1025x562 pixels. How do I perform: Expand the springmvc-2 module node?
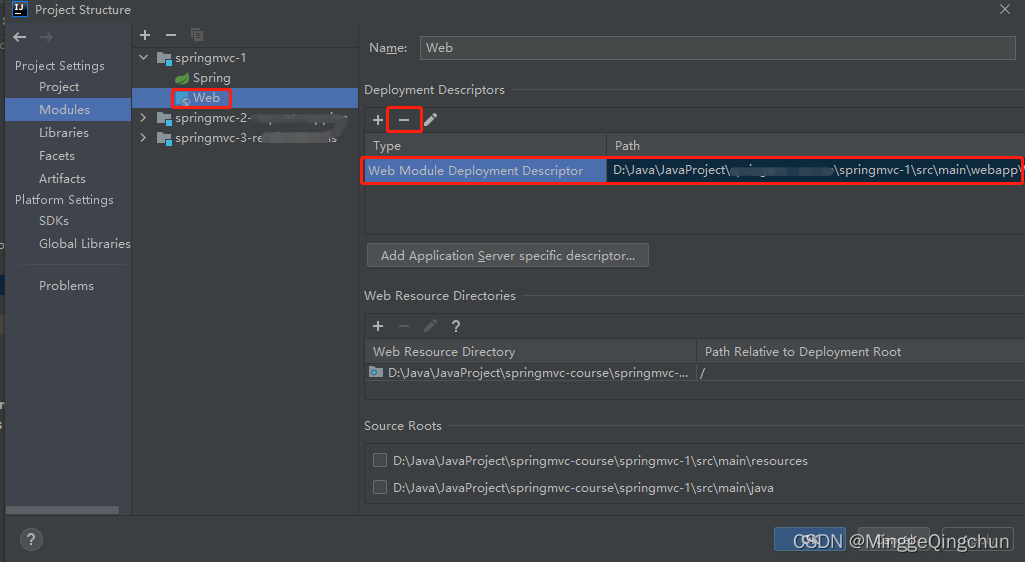click(x=144, y=118)
